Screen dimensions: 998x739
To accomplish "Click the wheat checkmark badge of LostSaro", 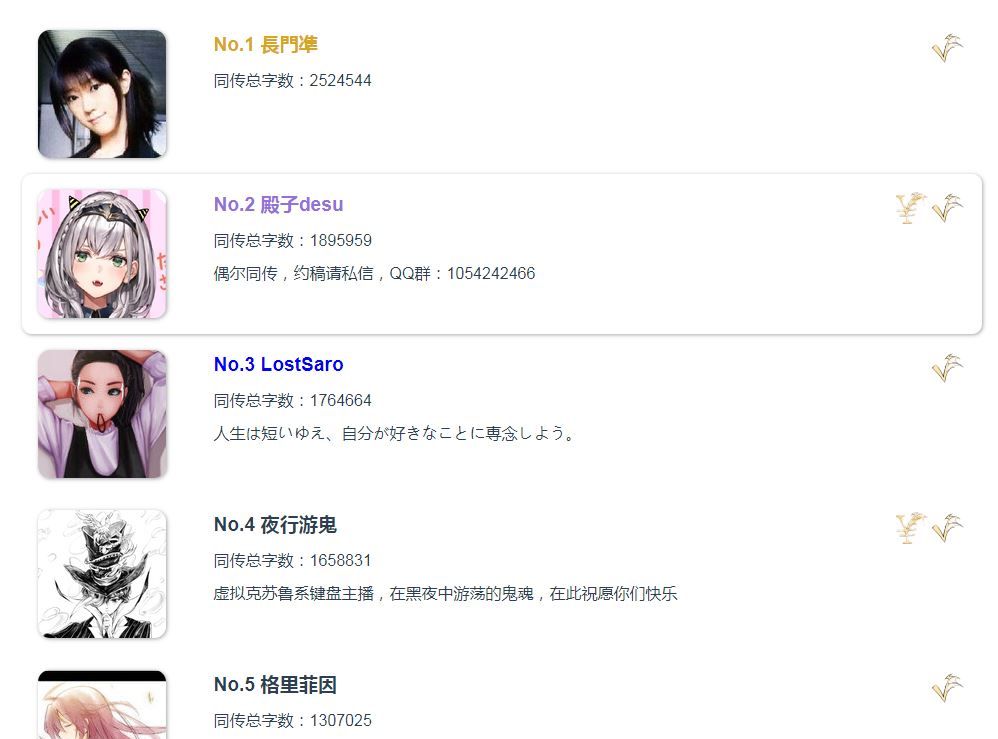I will [948, 368].
